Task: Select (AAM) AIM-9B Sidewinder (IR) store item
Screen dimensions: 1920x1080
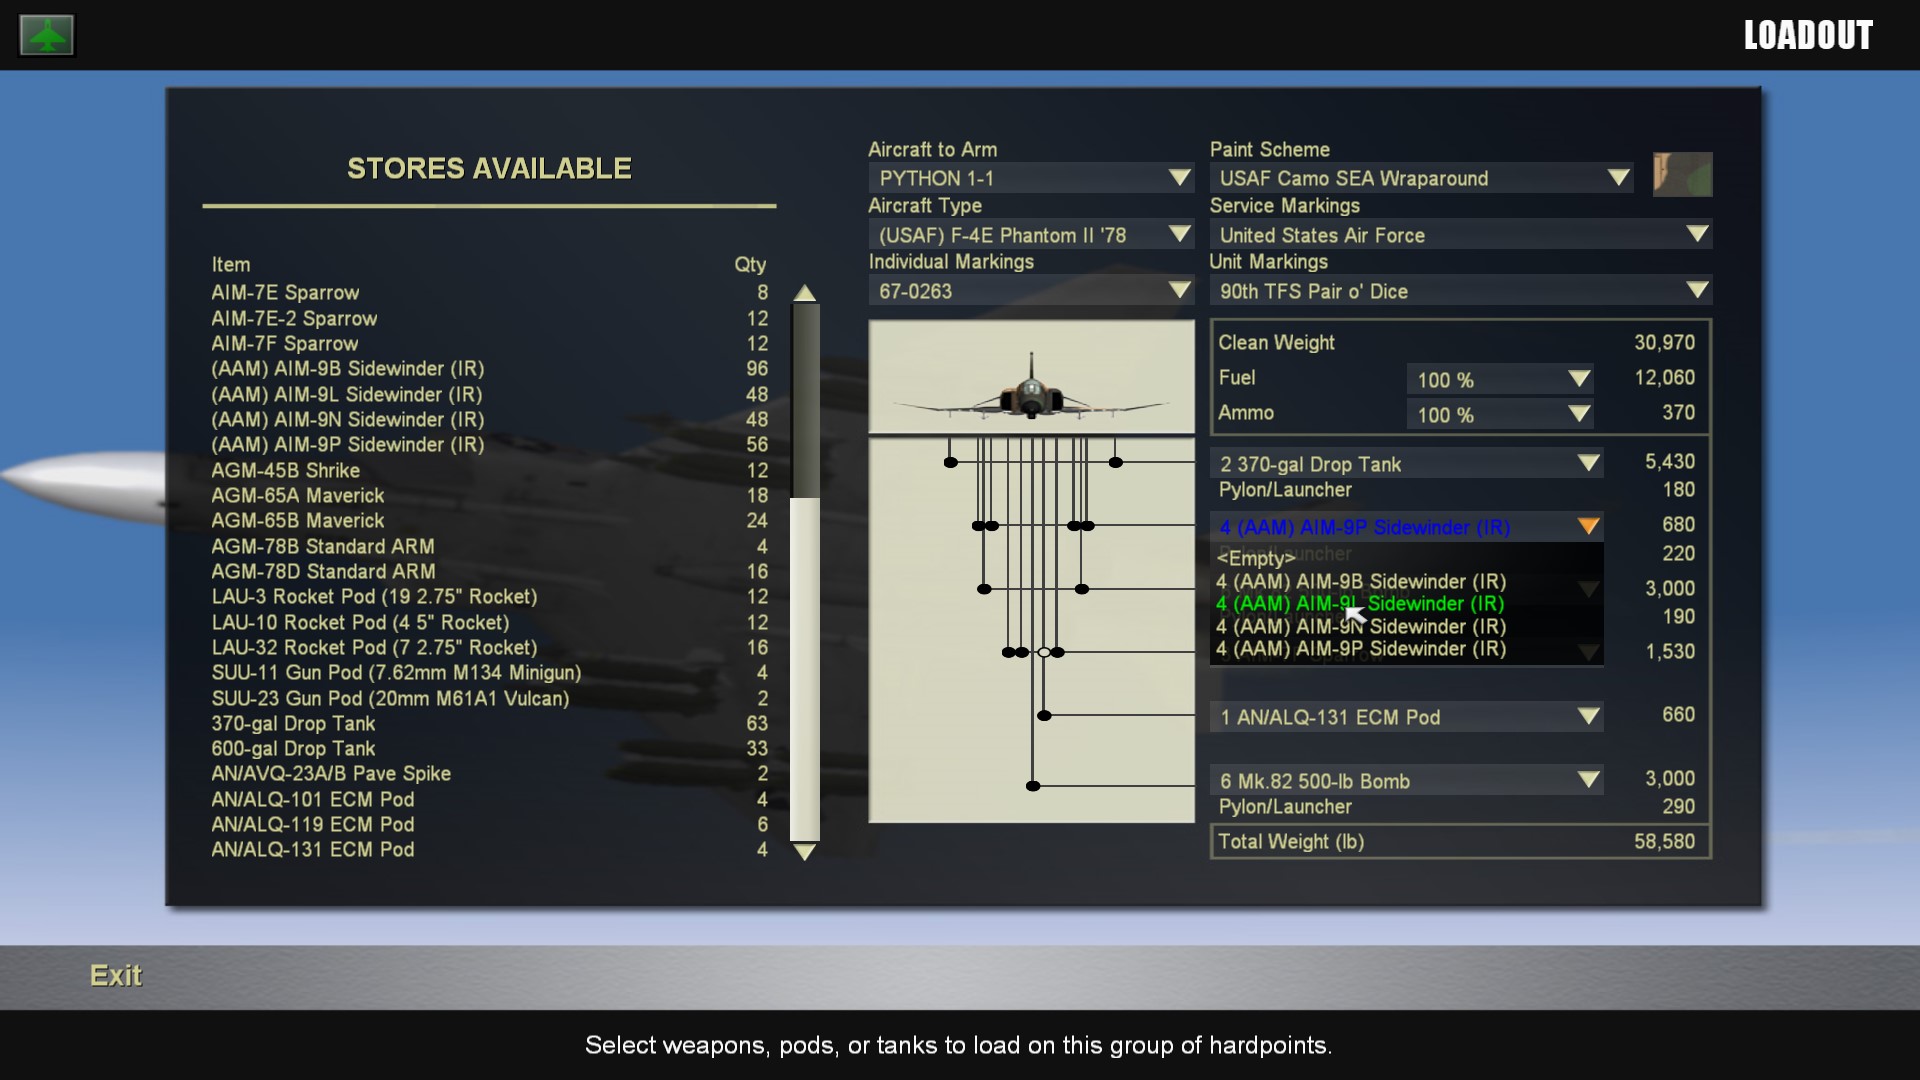Action: [489, 369]
